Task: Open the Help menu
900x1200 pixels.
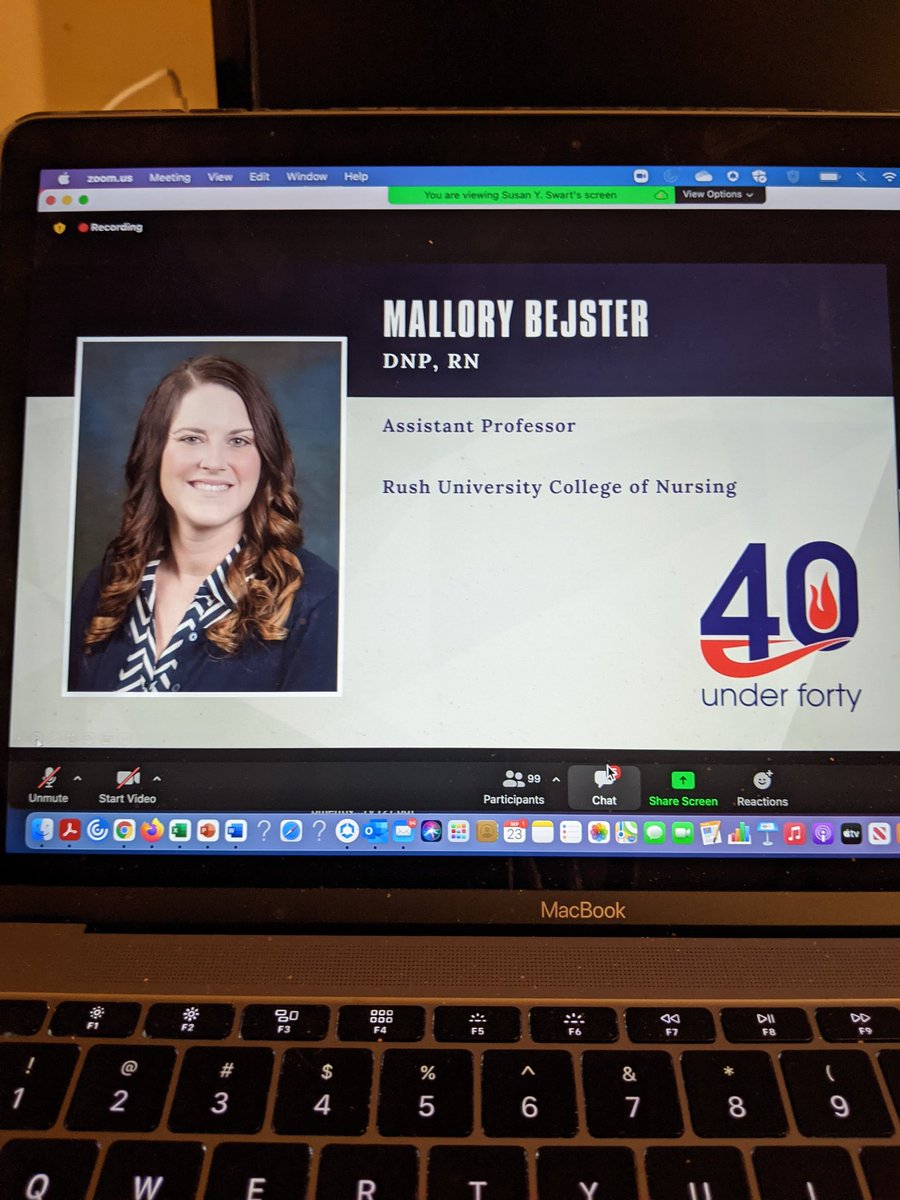Action: pos(356,177)
